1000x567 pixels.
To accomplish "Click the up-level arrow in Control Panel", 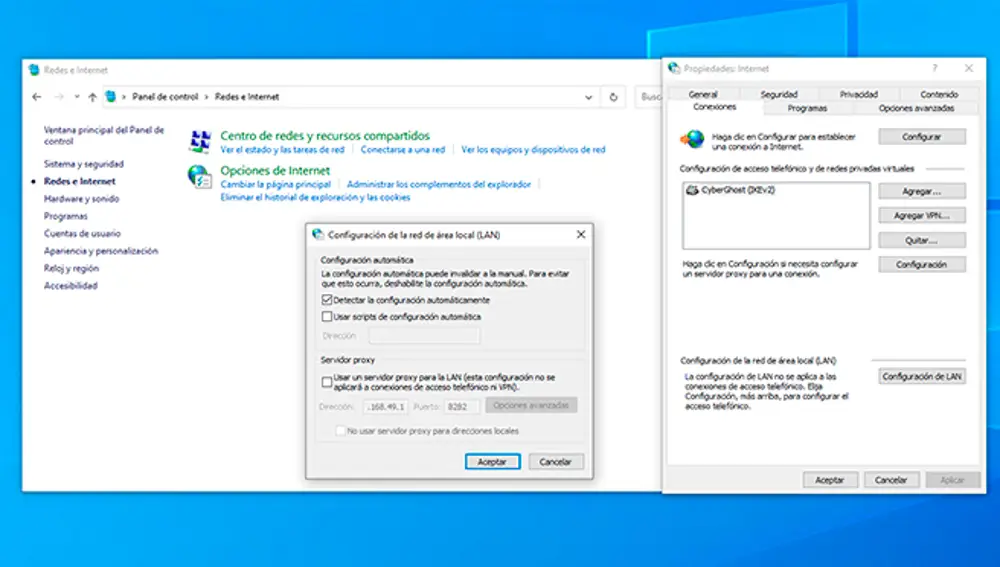I will click(92, 97).
